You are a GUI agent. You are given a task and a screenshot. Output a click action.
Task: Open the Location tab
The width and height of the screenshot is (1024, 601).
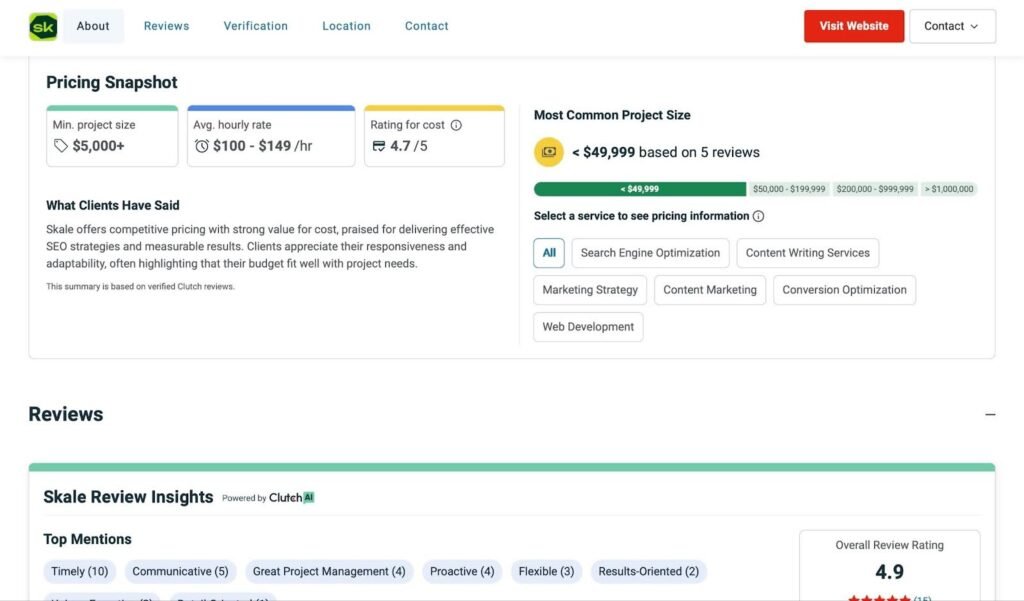click(346, 26)
